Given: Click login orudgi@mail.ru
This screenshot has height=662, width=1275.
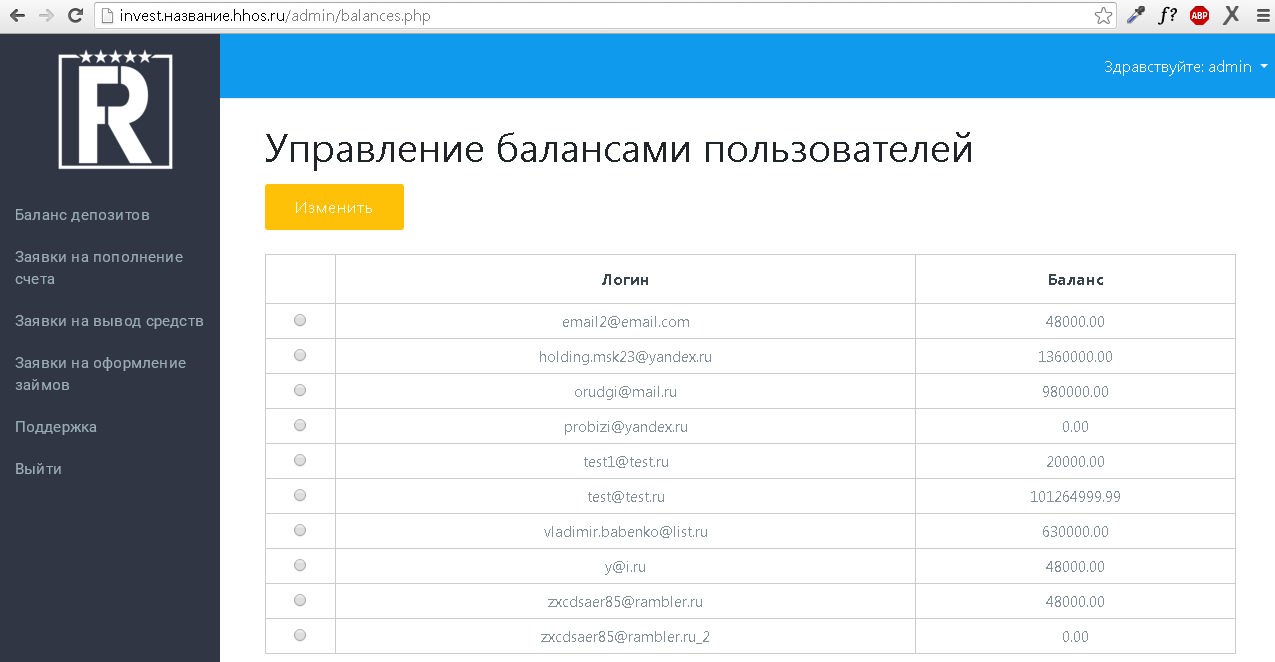Looking at the screenshot, I should click(625, 392).
